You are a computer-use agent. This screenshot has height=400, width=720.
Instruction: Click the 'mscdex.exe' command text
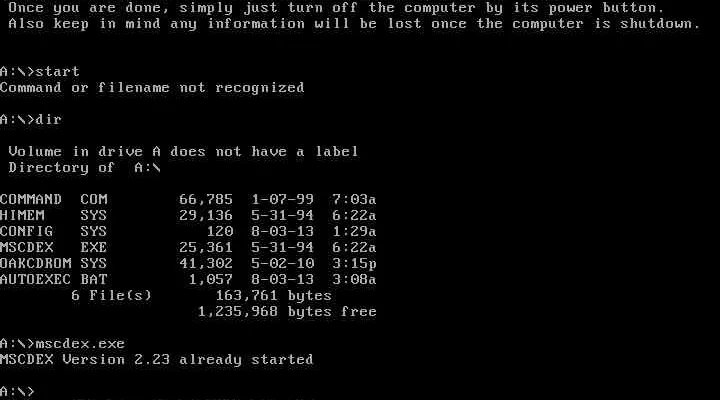coord(80,344)
